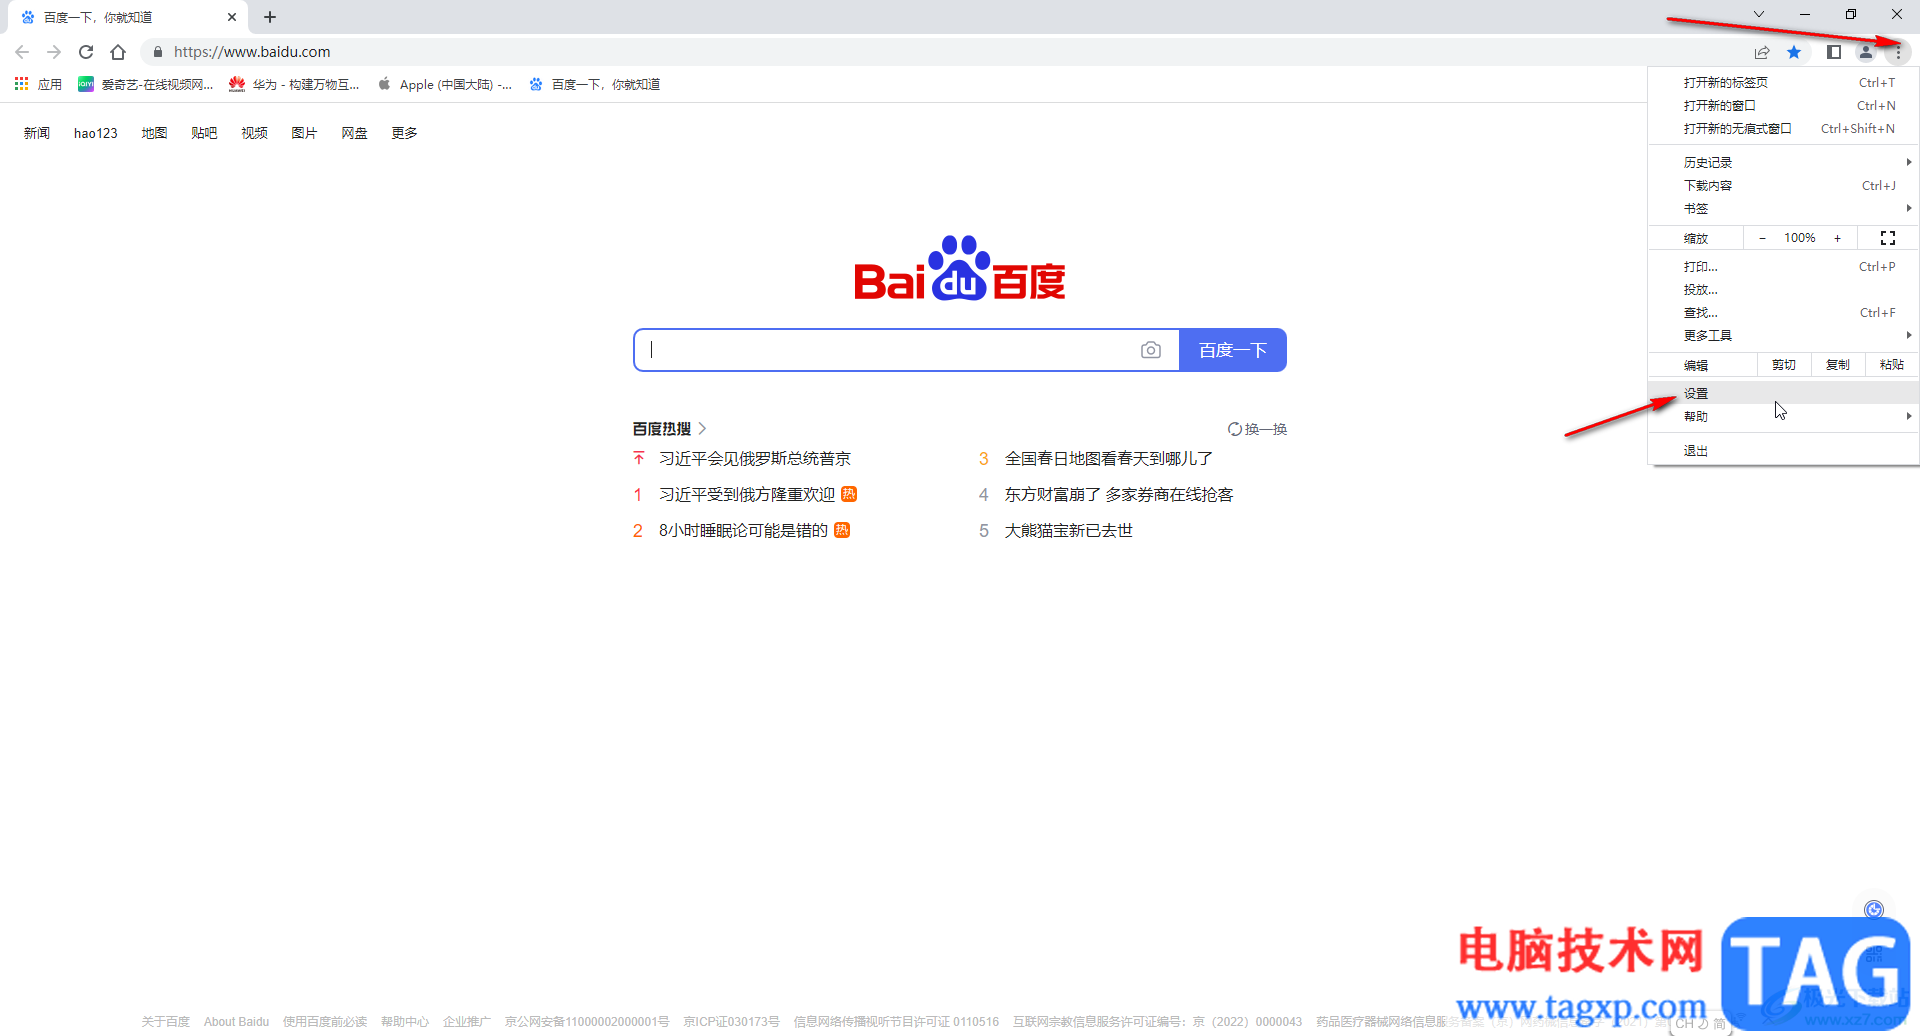The height and width of the screenshot is (1036, 1920).
Task: Open the side panel icon
Action: [x=1834, y=52]
